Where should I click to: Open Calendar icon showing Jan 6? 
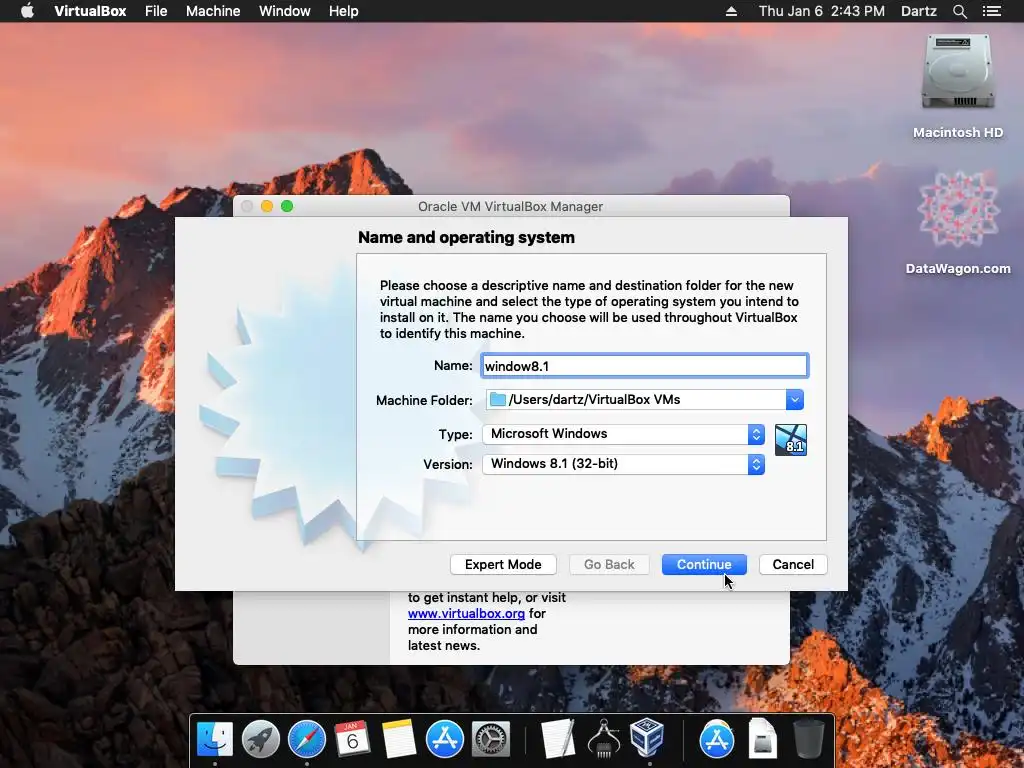point(353,739)
